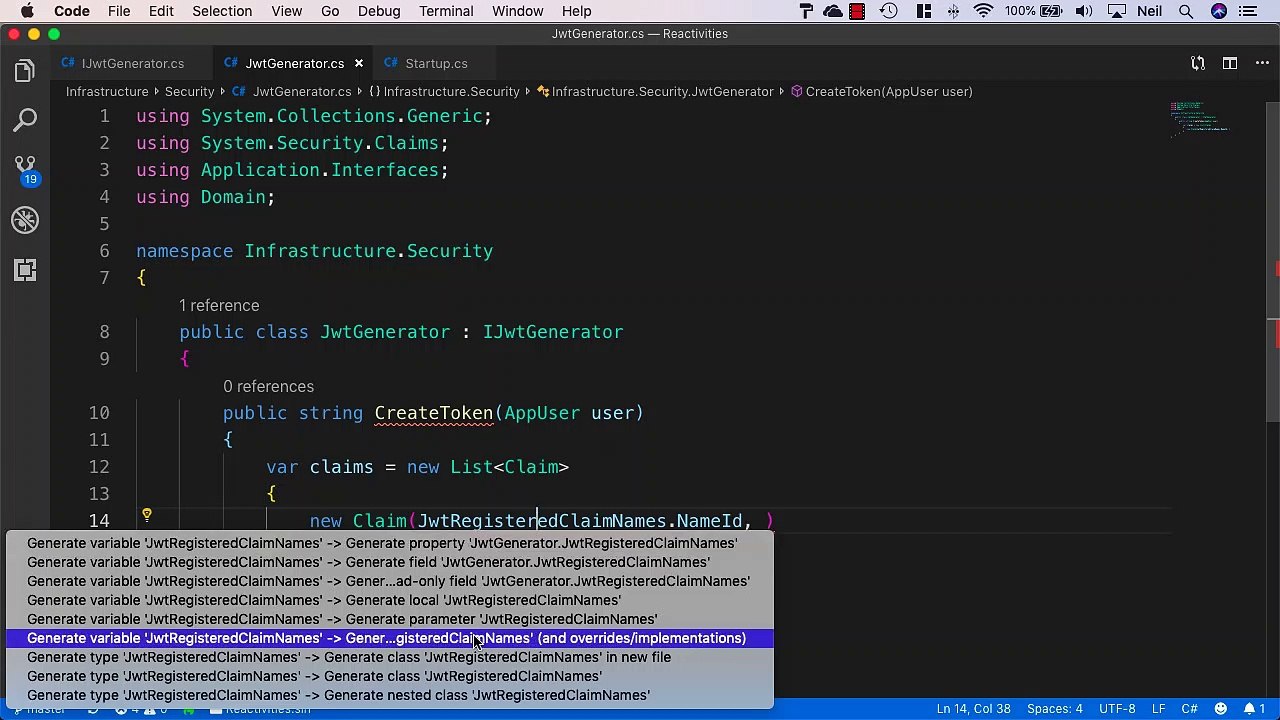Open Spotlight search in macOS menu bar
The height and width of the screenshot is (720, 1280).
point(1186,11)
